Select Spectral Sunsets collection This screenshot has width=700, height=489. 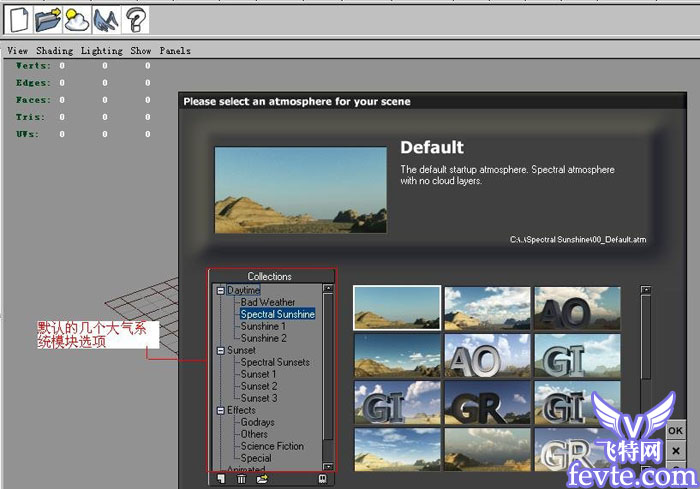[275, 362]
